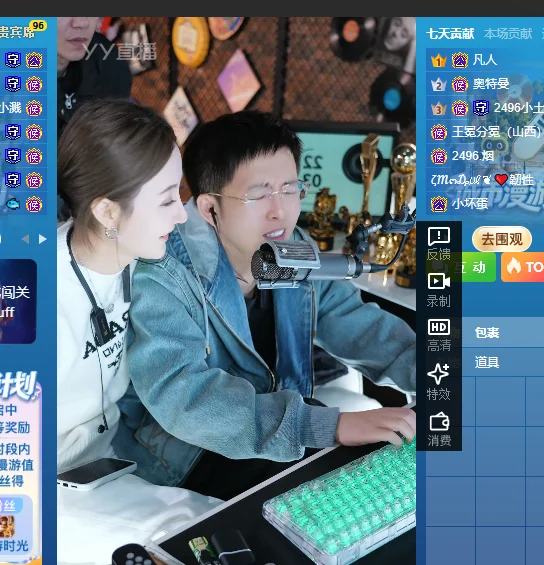Show next page of guest seats
Viewport: 544px width, 565px height.
[43, 239]
